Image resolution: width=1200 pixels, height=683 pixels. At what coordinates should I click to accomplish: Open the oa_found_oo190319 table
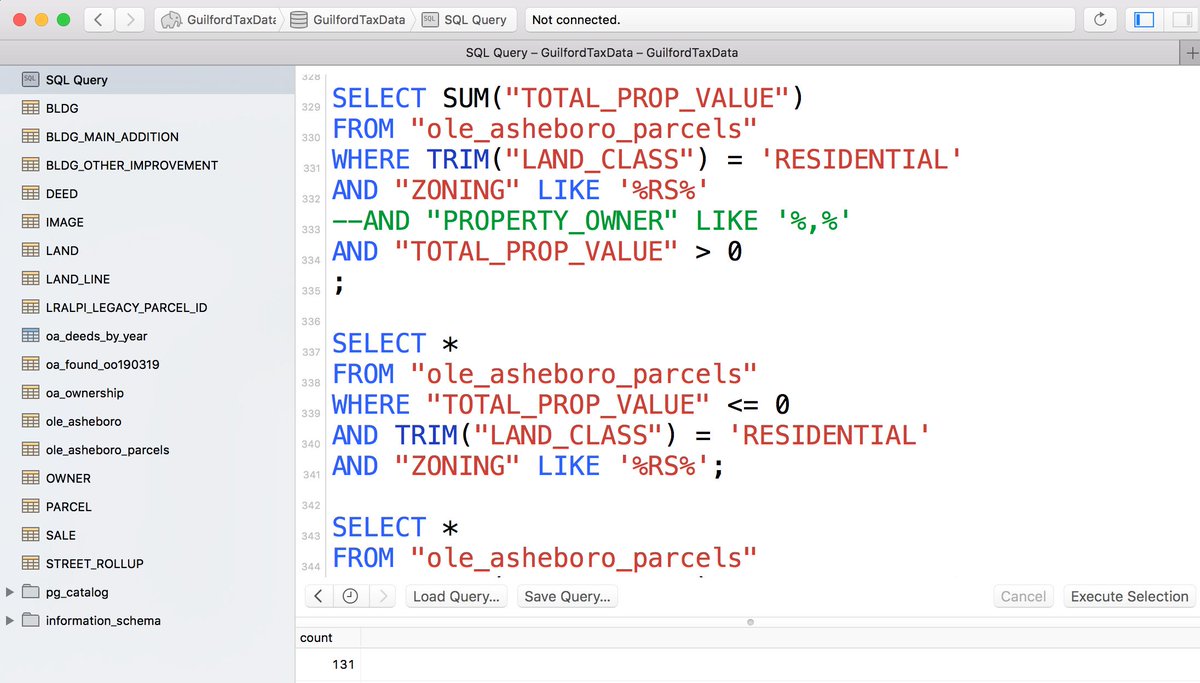pyautogui.click(x=147, y=364)
